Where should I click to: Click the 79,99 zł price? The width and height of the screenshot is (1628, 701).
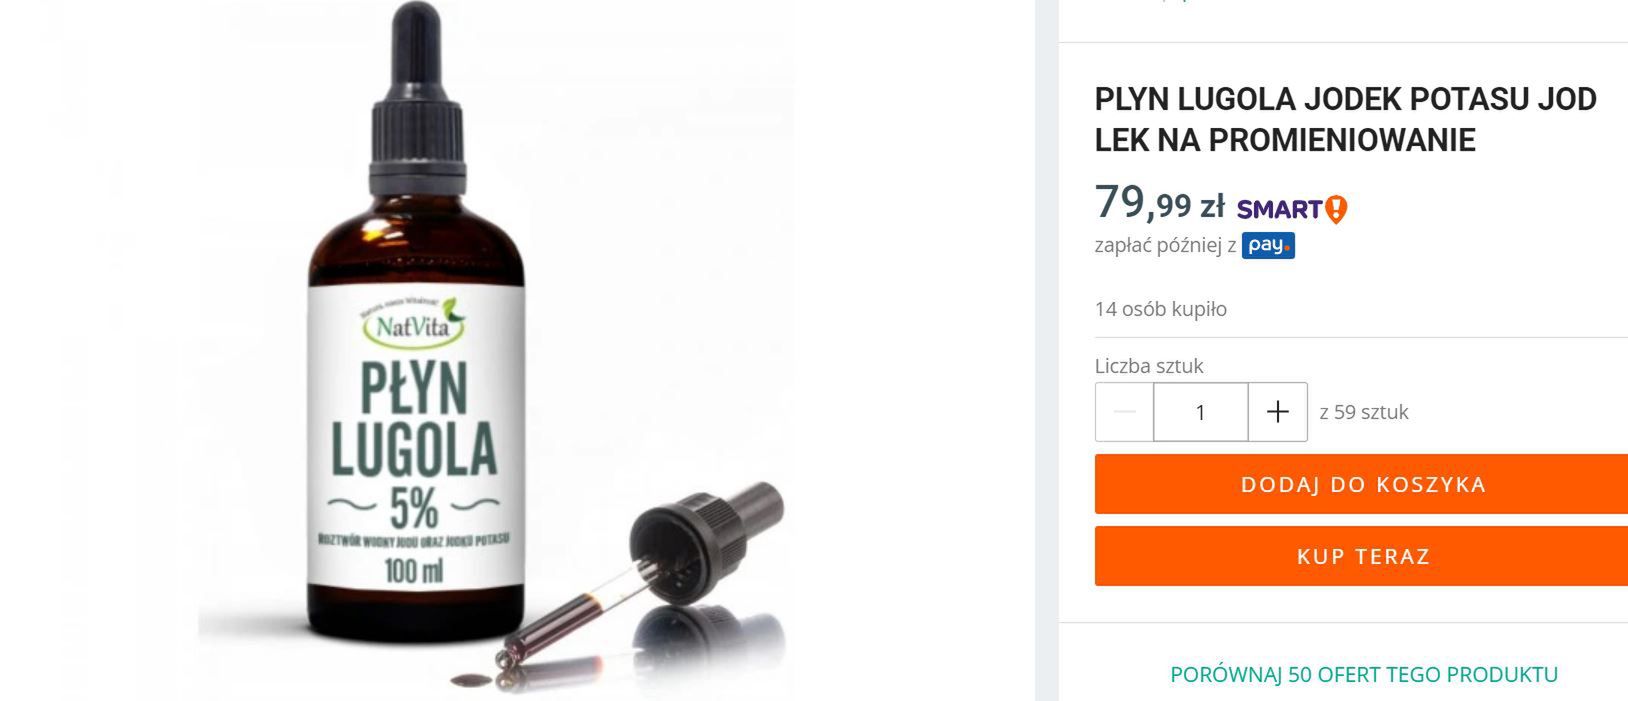(1160, 202)
